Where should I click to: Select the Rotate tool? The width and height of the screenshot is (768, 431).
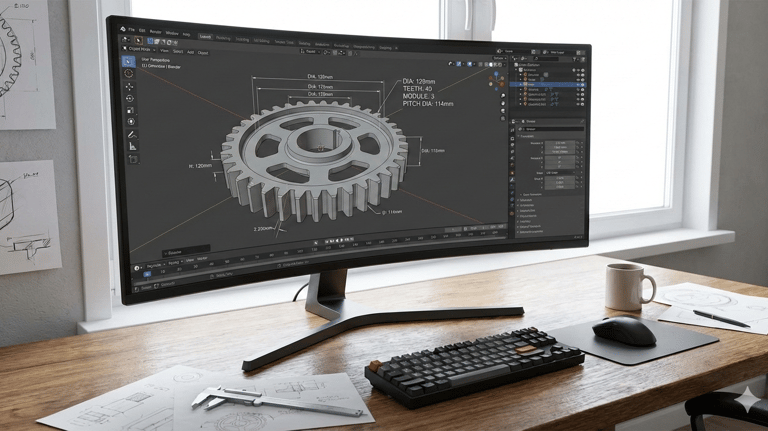130,98
